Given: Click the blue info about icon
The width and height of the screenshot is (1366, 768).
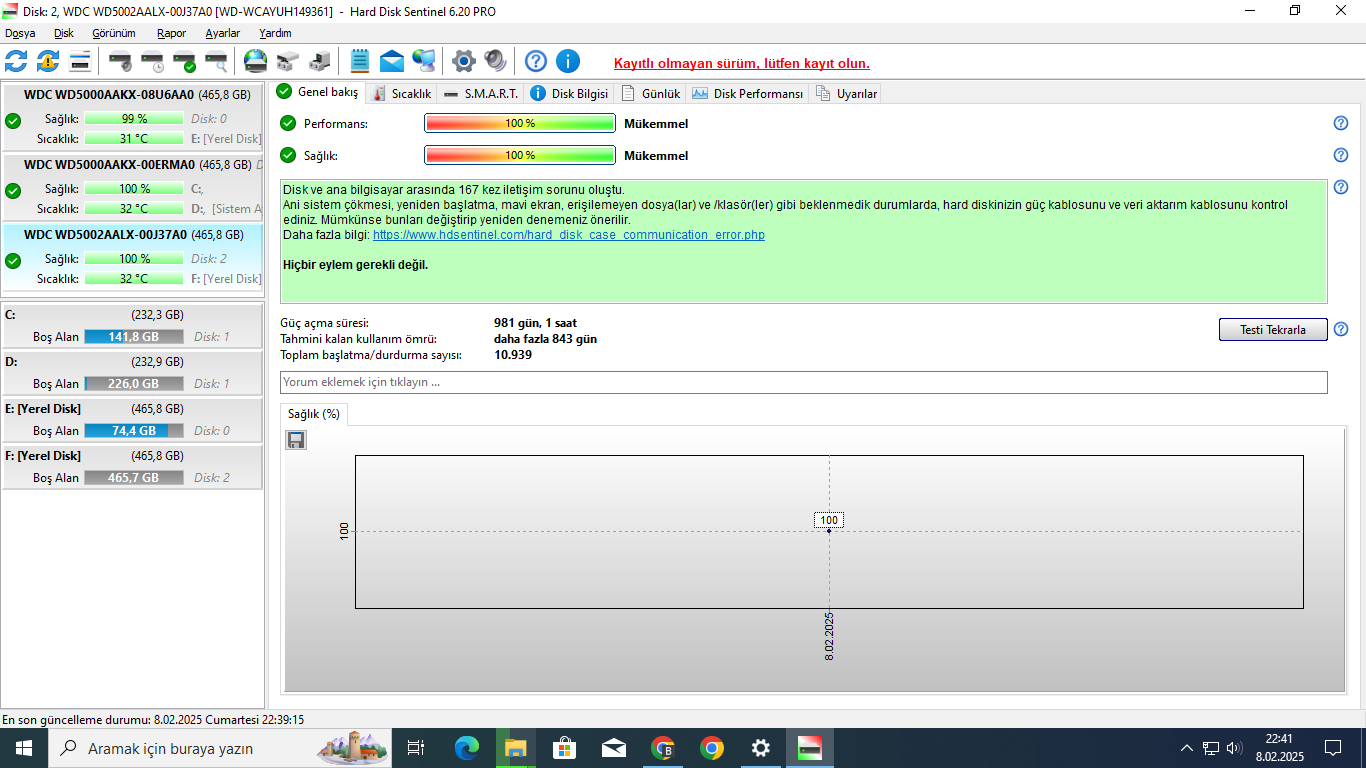Looking at the screenshot, I should pyautogui.click(x=568, y=61).
